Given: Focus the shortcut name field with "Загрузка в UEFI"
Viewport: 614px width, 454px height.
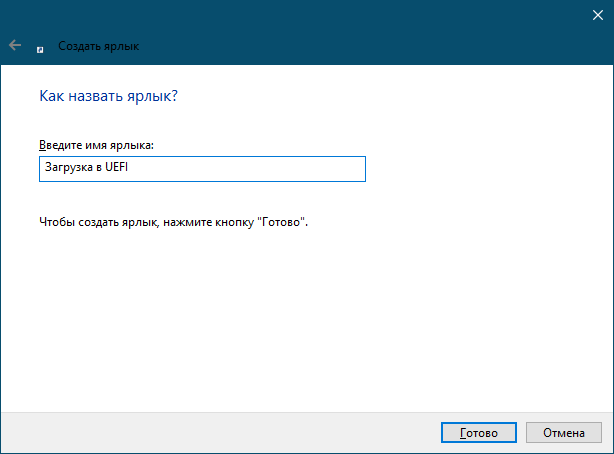Looking at the screenshot, I should point(202,169).
